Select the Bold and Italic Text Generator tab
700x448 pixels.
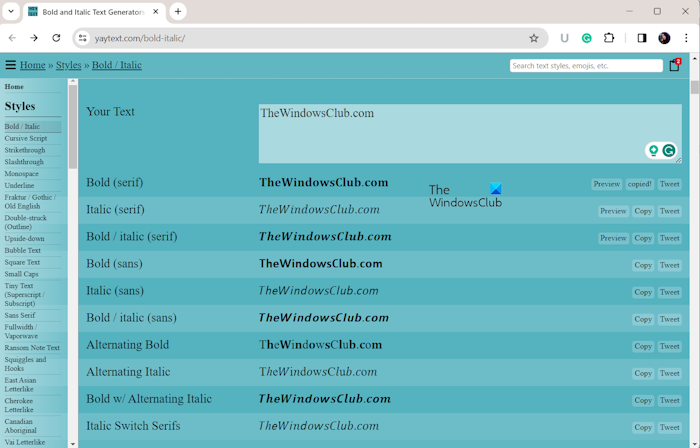click(94, 12)
